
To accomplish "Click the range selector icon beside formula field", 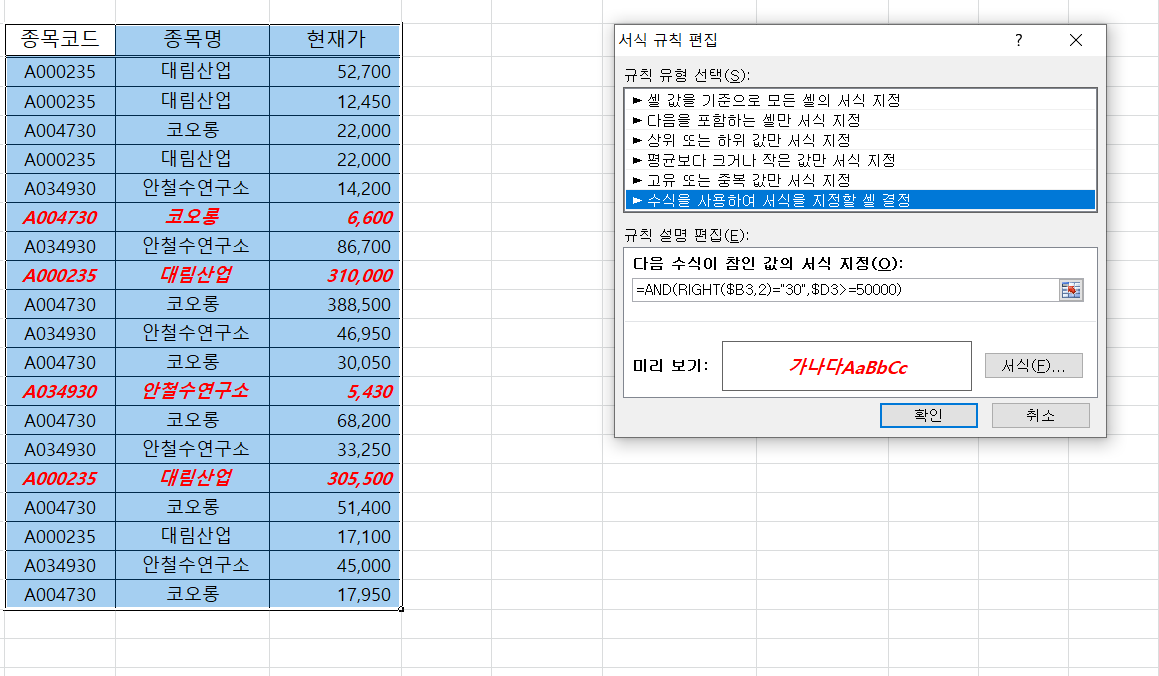I will tap(1071, 290).
